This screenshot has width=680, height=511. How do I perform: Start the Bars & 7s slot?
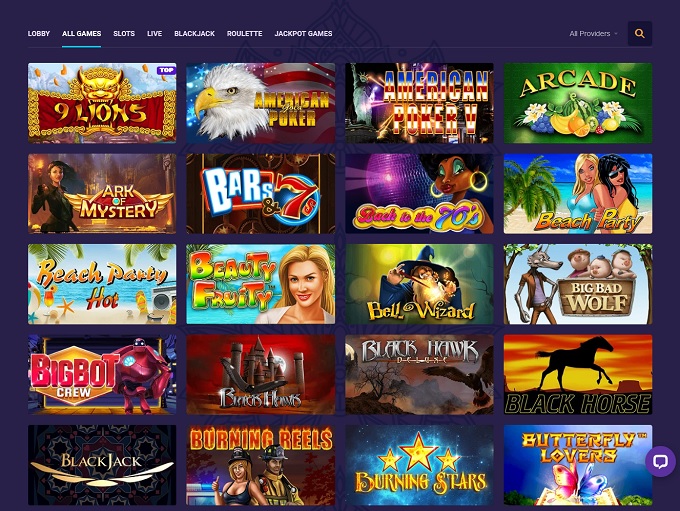click(261, 193)
